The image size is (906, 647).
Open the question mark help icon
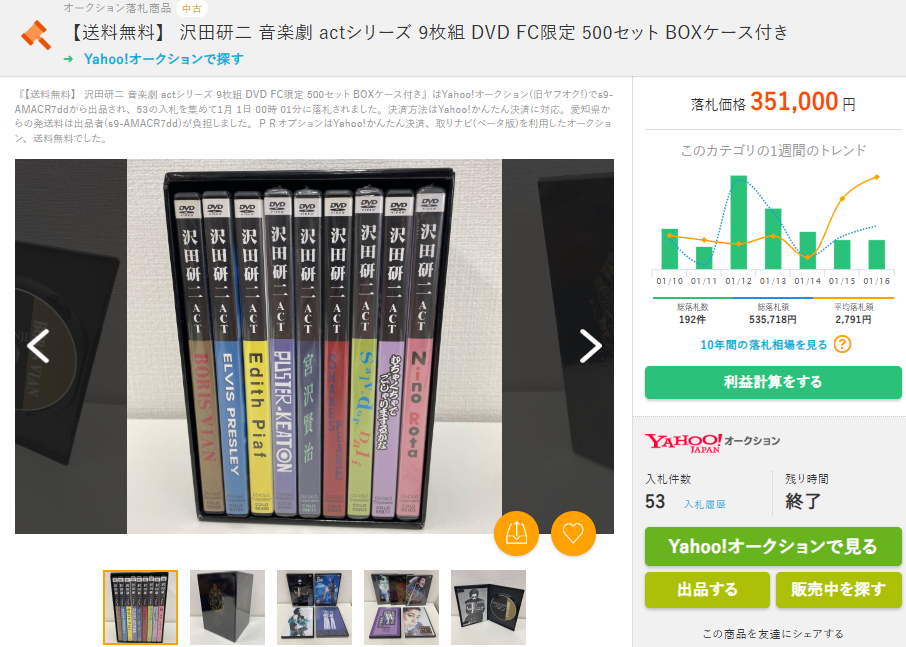pos(842,345)
